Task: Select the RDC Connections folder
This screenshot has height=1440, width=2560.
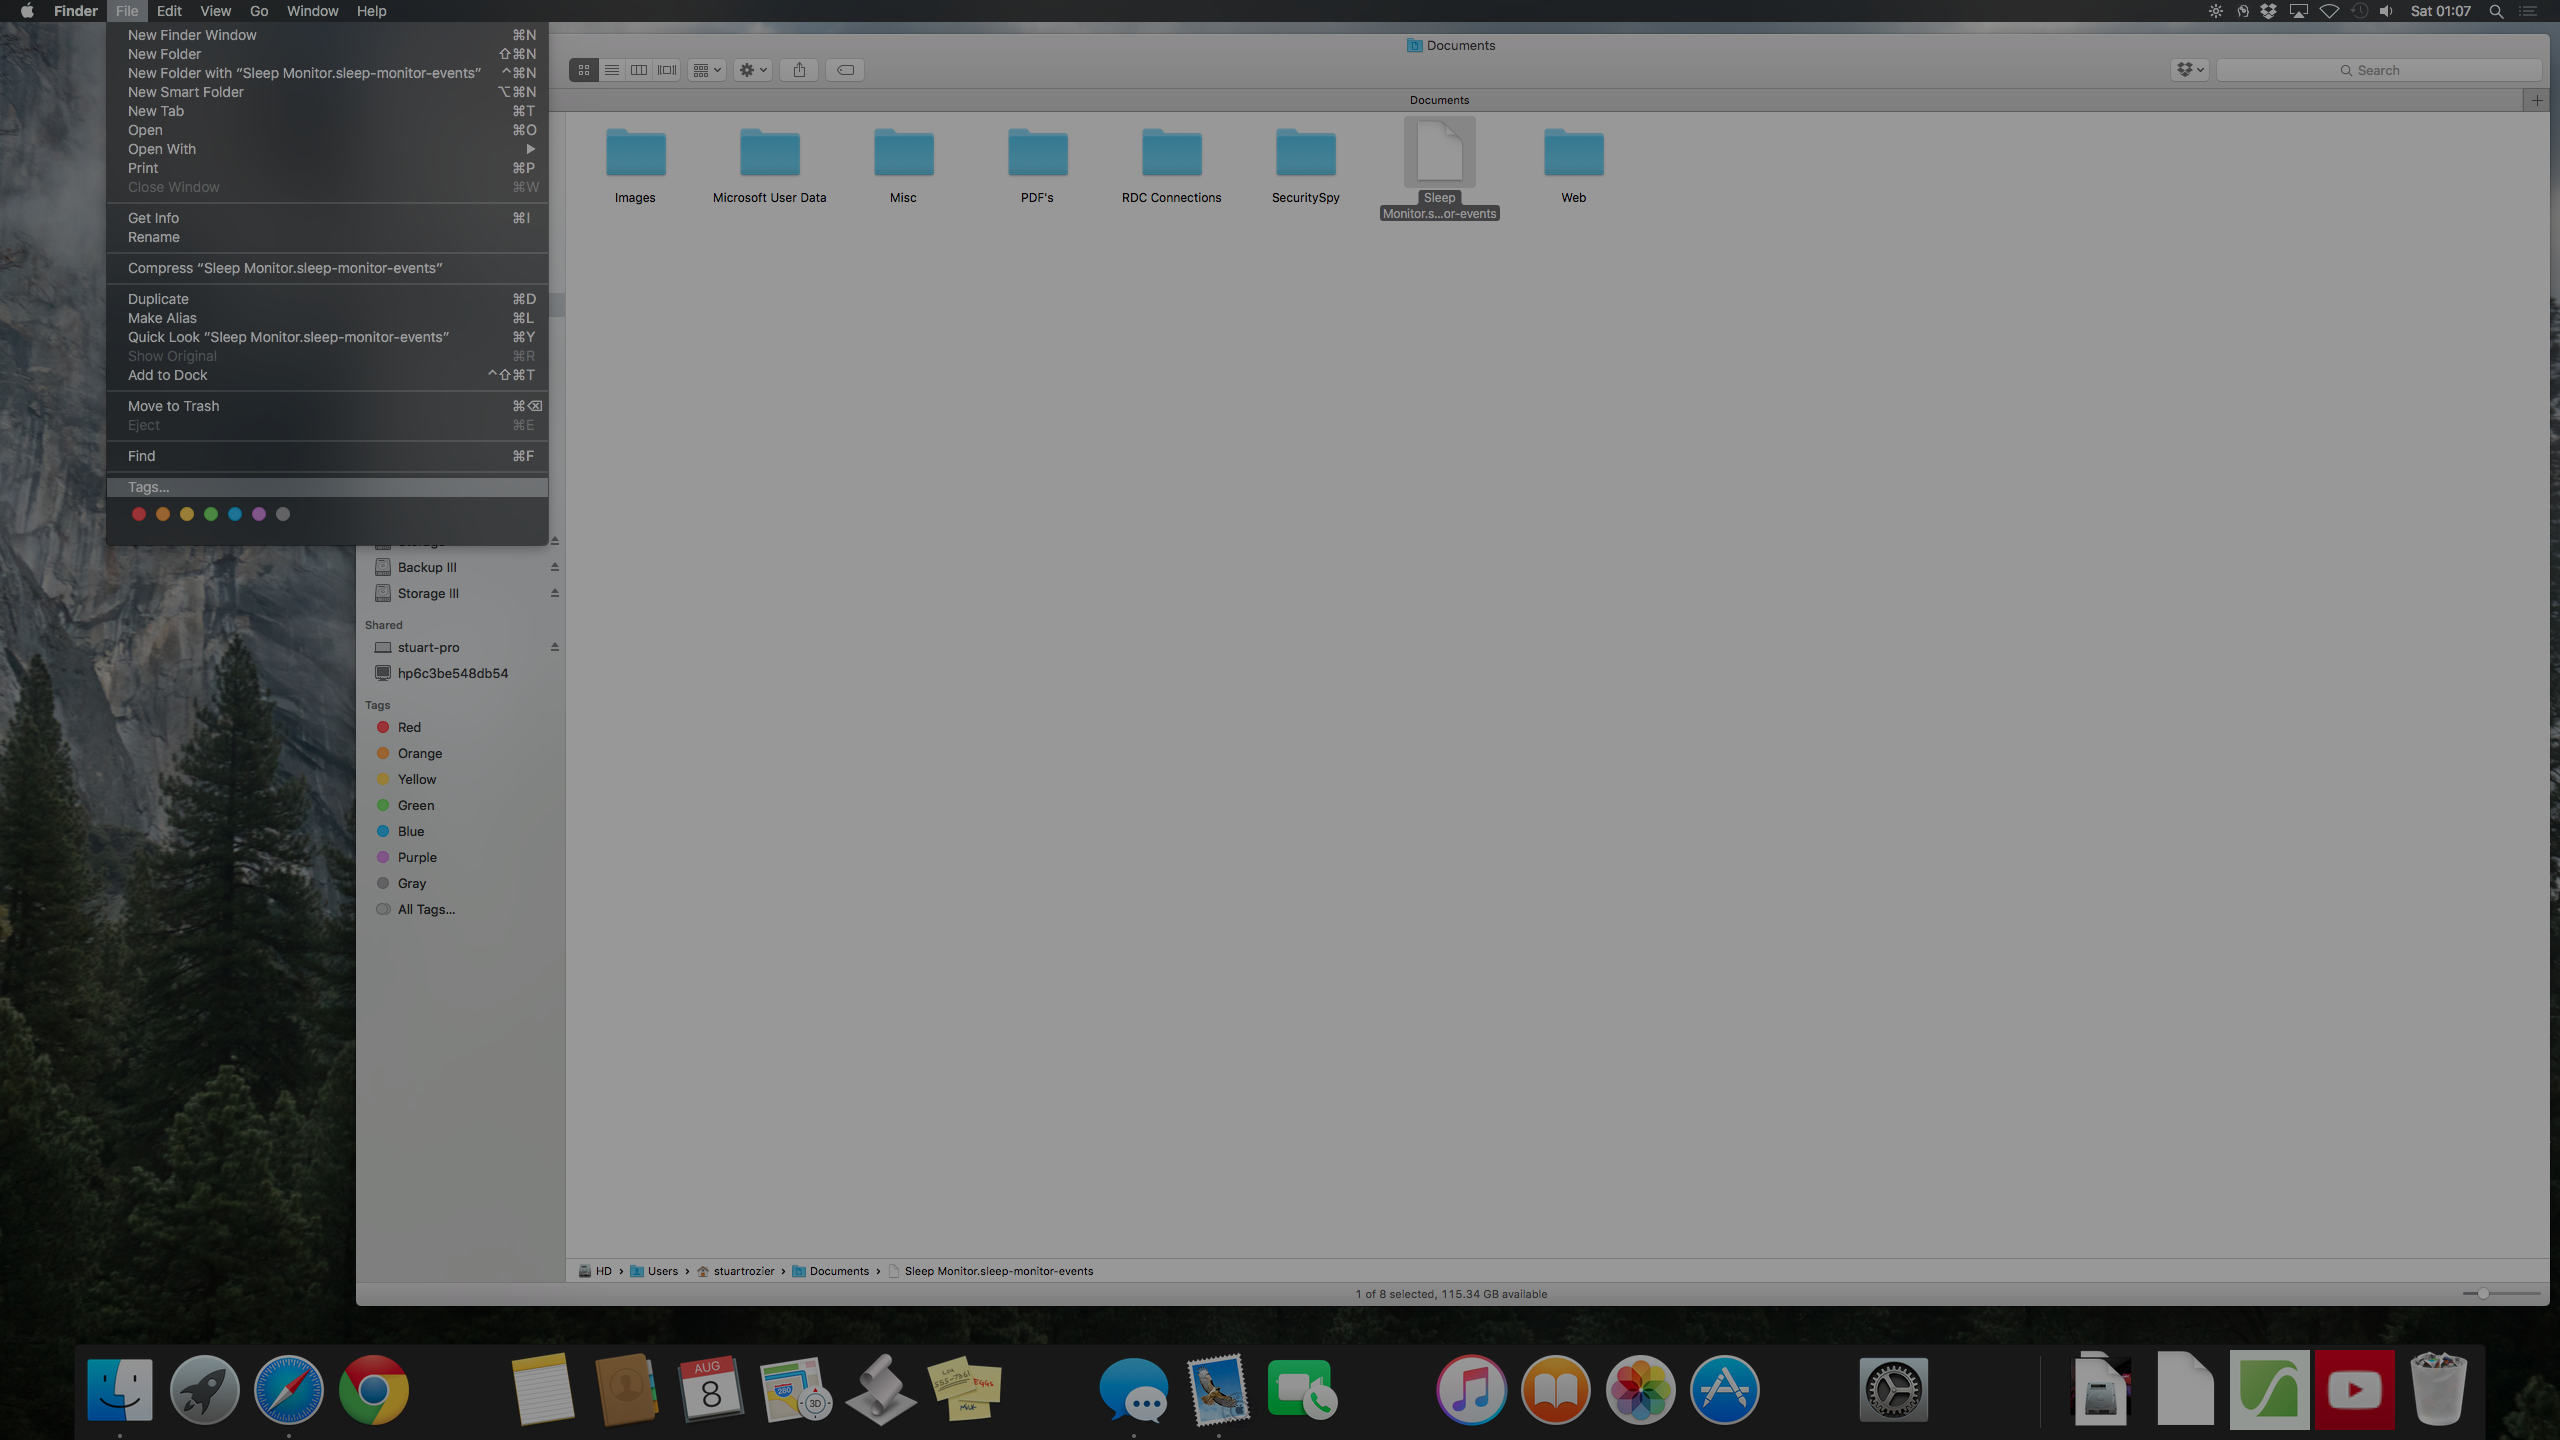Action: coord(1172,166)
